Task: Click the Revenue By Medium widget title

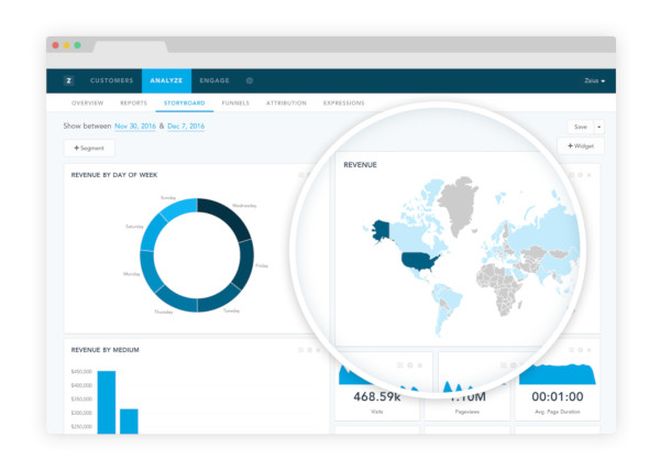Action: 105,350
